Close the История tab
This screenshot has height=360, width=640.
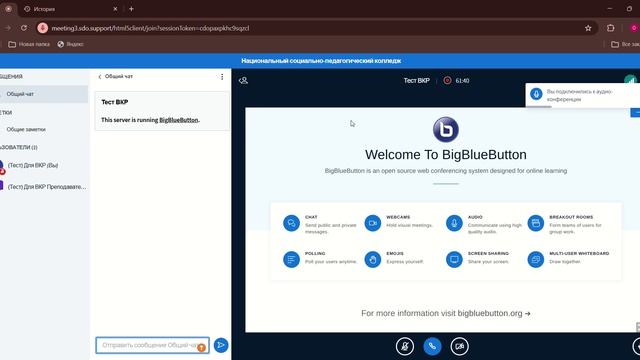[115, 9]
